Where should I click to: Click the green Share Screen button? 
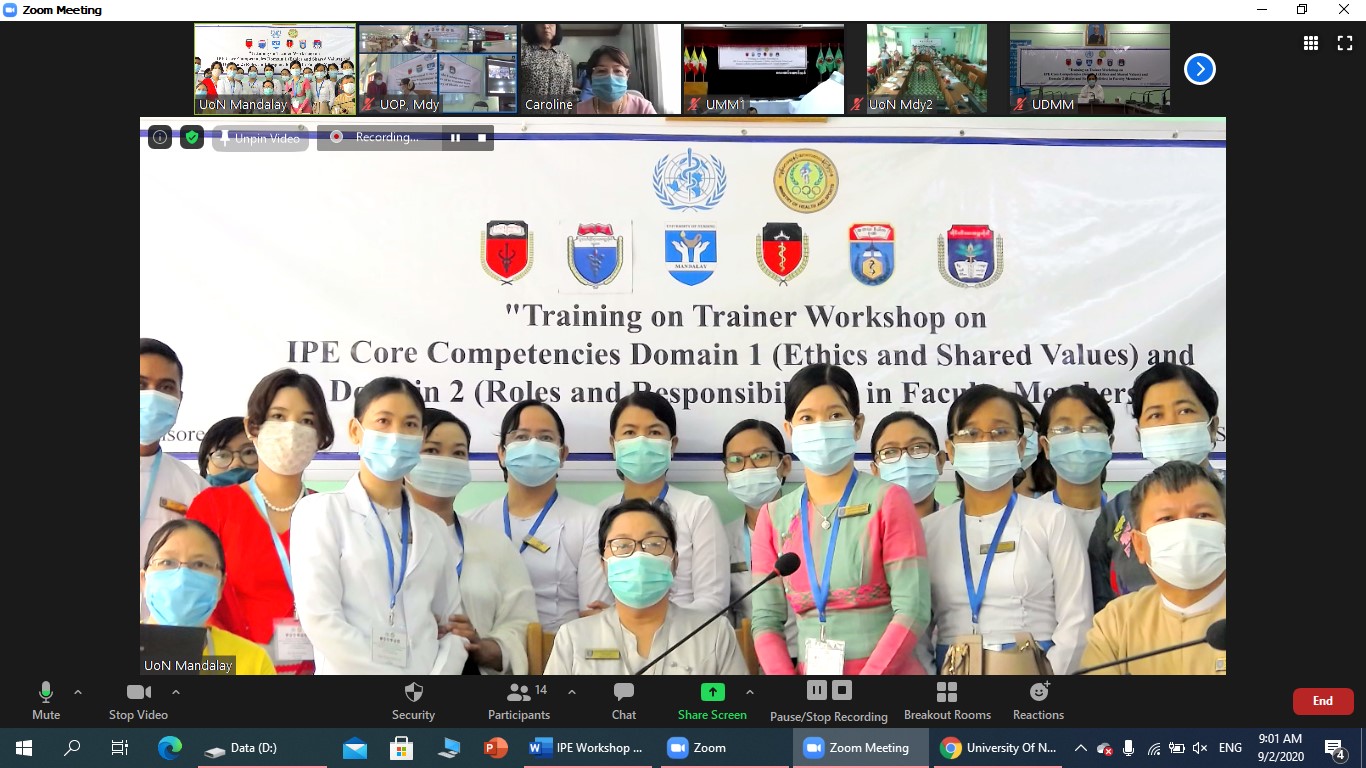click(712, 700)
